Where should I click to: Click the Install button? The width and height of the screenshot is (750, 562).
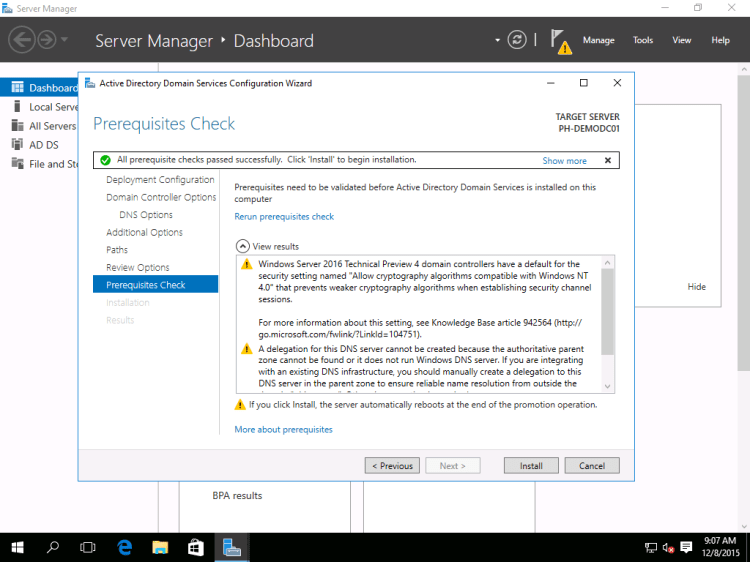tap(531, 465)
